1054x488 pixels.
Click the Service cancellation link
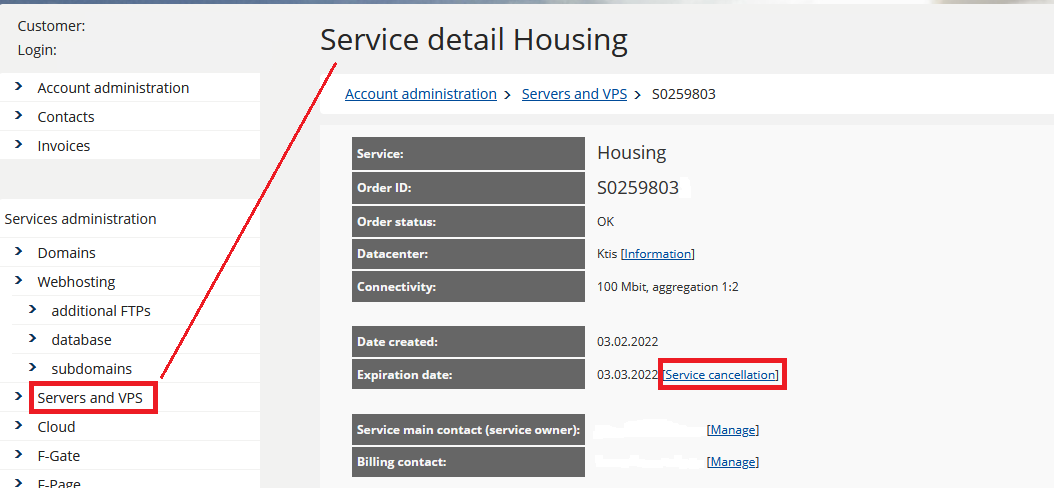[x=721, y=375]
